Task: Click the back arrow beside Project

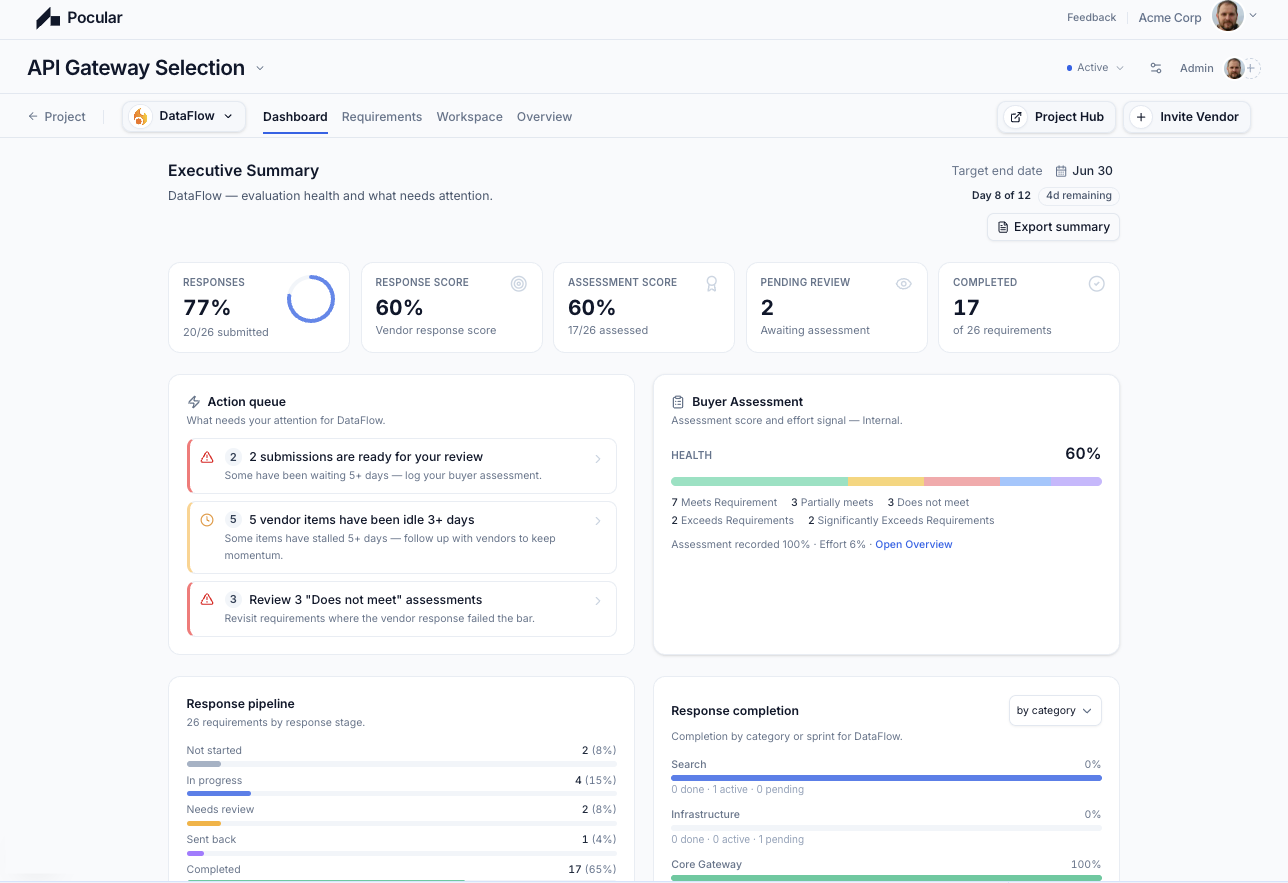Action: (33, 117)
